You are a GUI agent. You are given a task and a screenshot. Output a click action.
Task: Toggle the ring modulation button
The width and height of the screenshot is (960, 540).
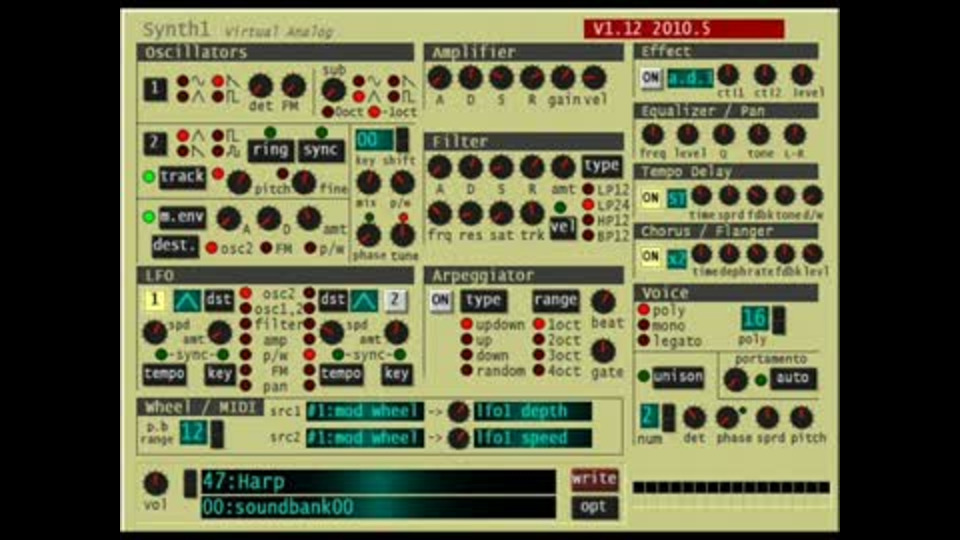[271, 151]
